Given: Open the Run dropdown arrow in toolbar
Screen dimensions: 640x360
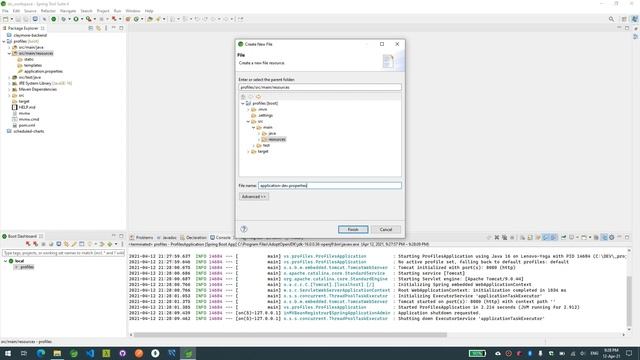Looking at the screenshot, I should coord(82,19).
